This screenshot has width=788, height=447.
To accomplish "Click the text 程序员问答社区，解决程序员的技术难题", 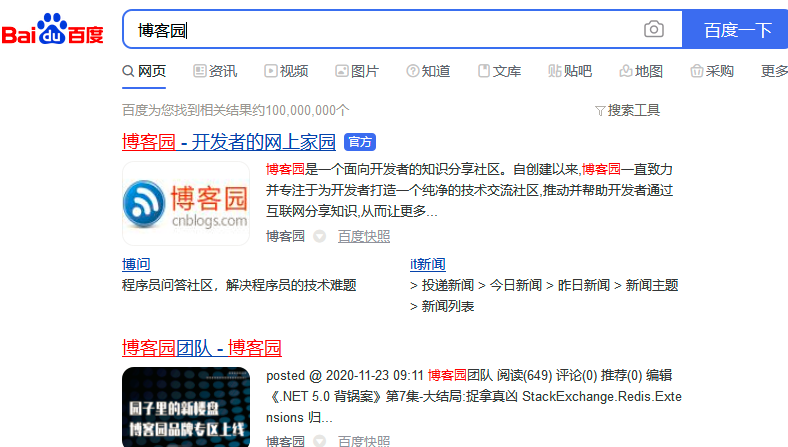I will [239, 285].
